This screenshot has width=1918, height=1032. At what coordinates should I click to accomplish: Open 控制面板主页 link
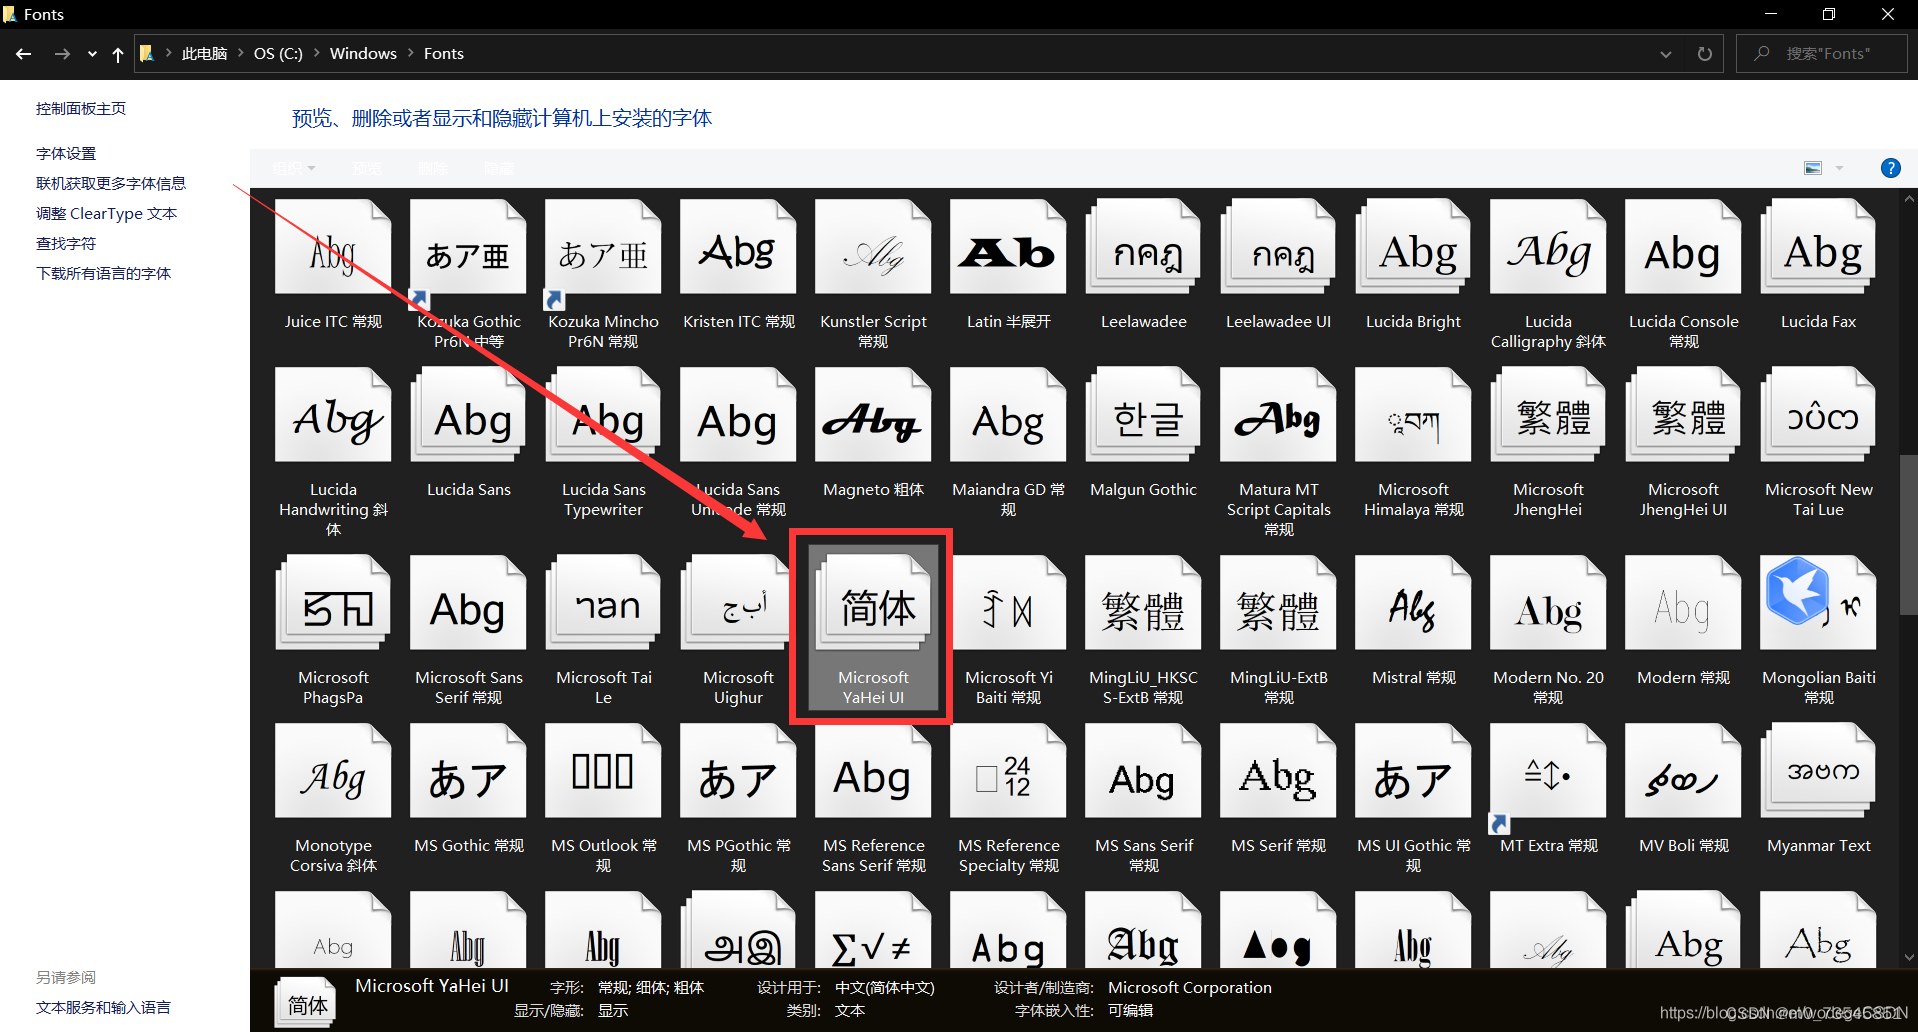[81, 108]
